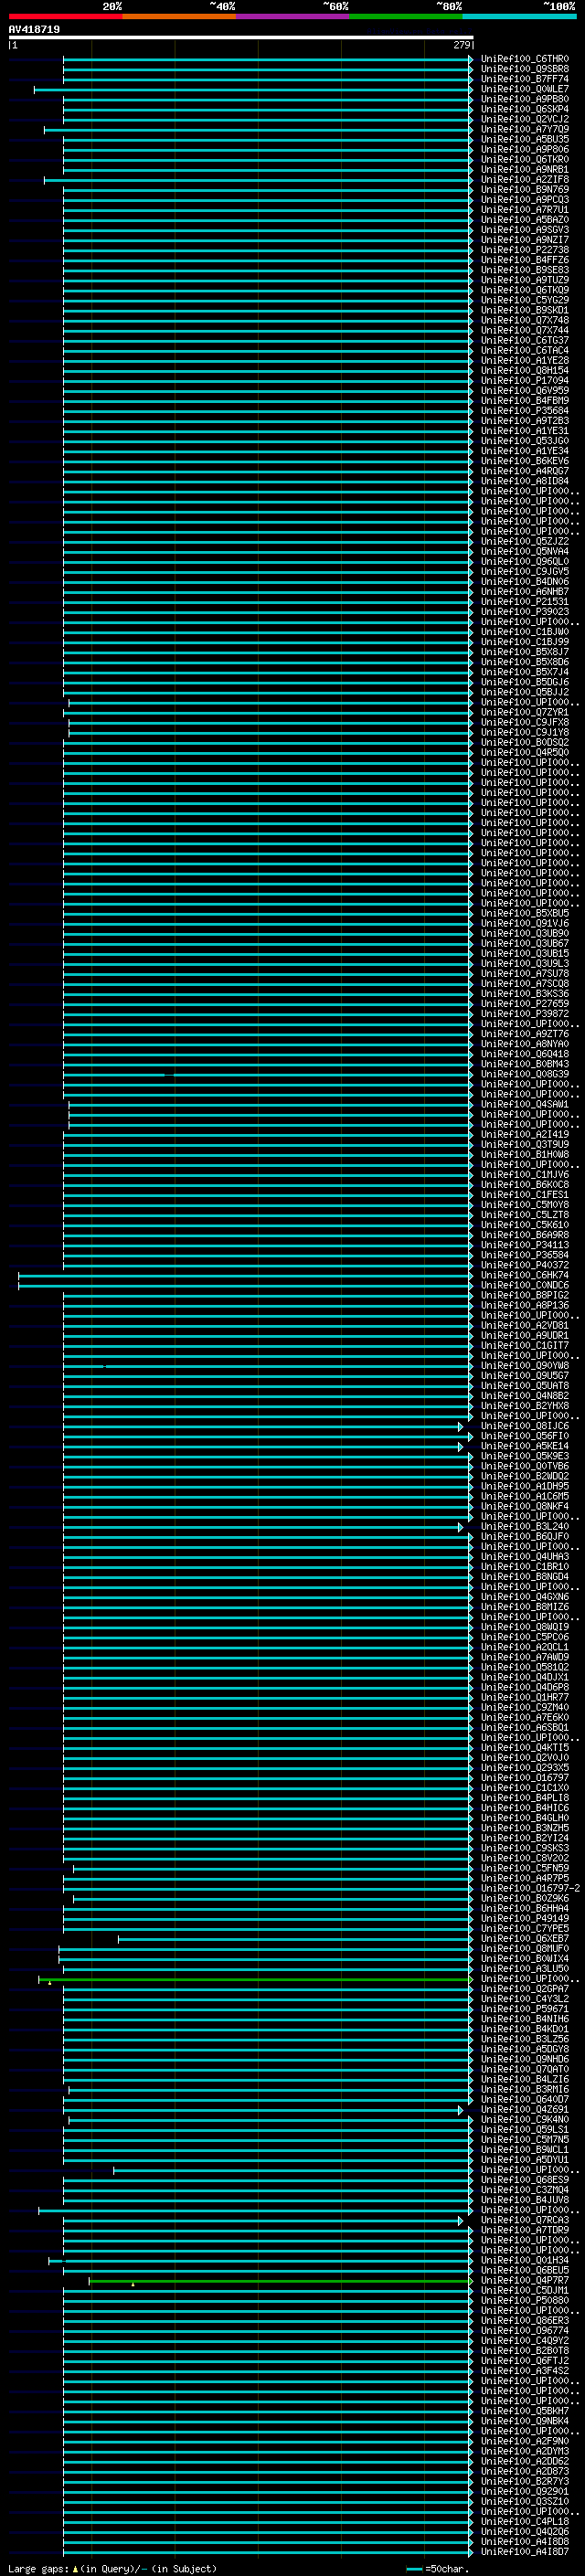Click the alignment bar of row C6HK74
The width and height of the screenshot is (585, 2576).
pos(244,1275)
